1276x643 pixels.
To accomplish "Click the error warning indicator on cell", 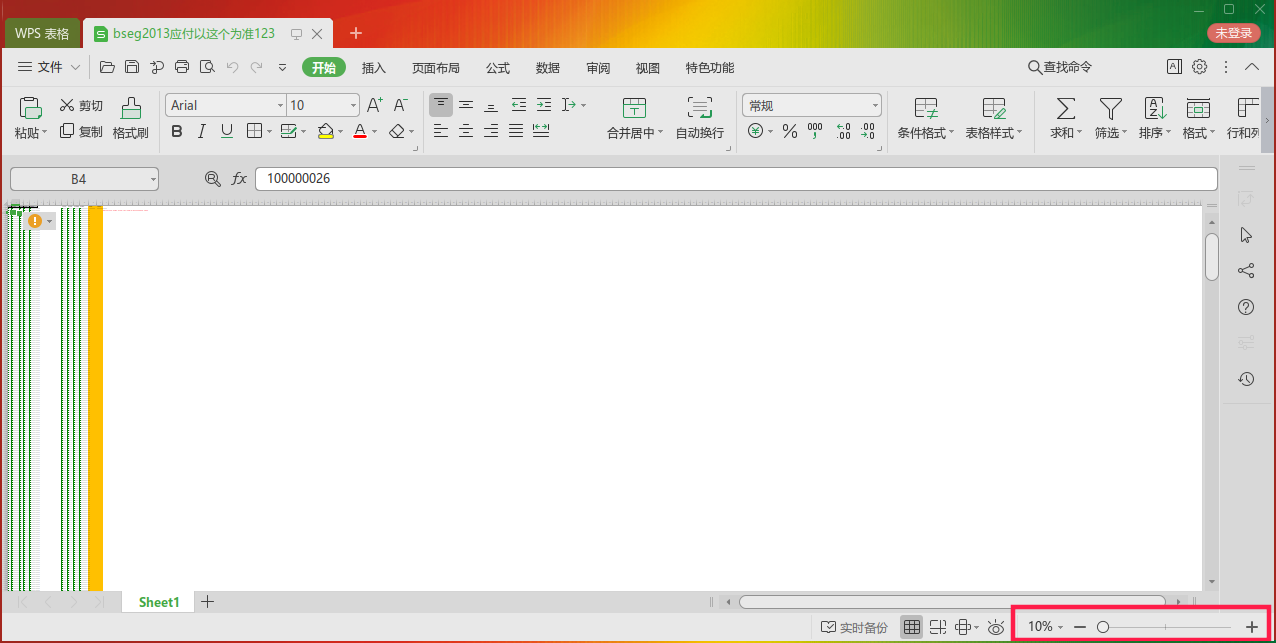I will coord(35,220).
